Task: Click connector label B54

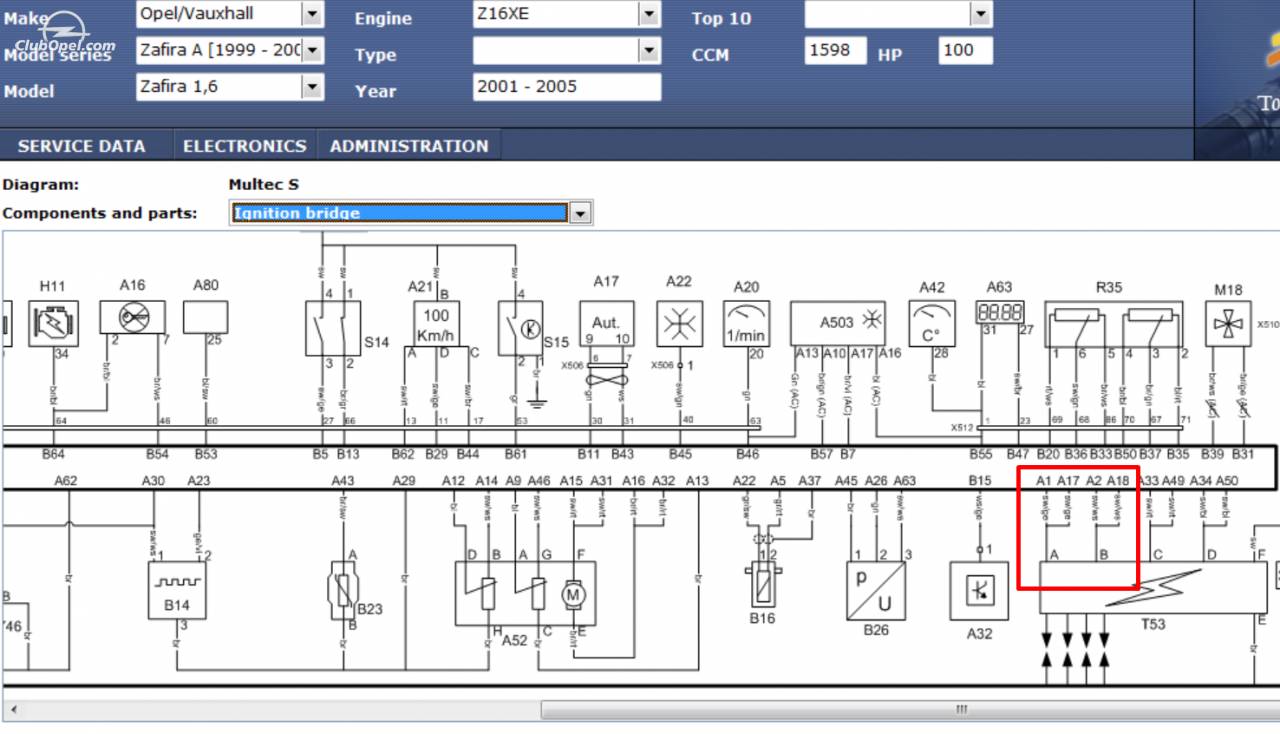Action: coord(157,454)
